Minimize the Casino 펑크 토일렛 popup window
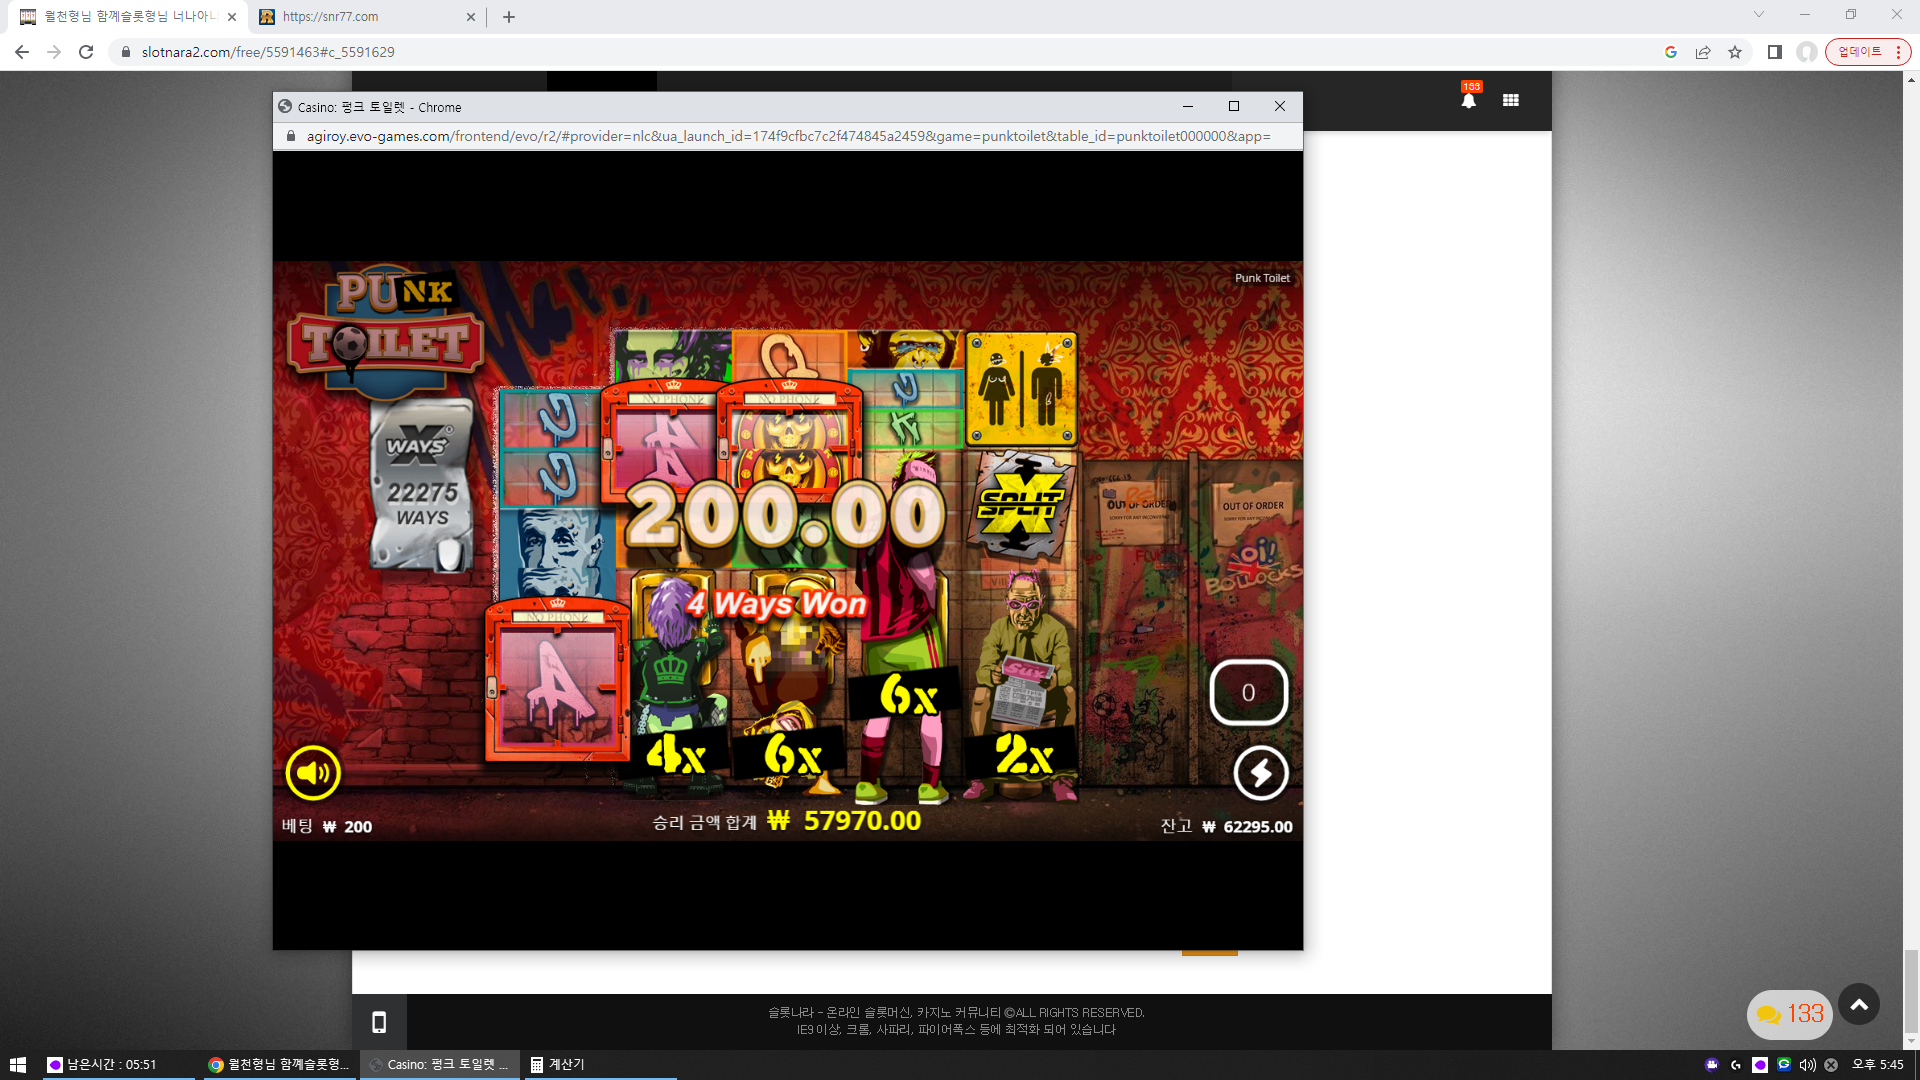 coord(1188,106)
